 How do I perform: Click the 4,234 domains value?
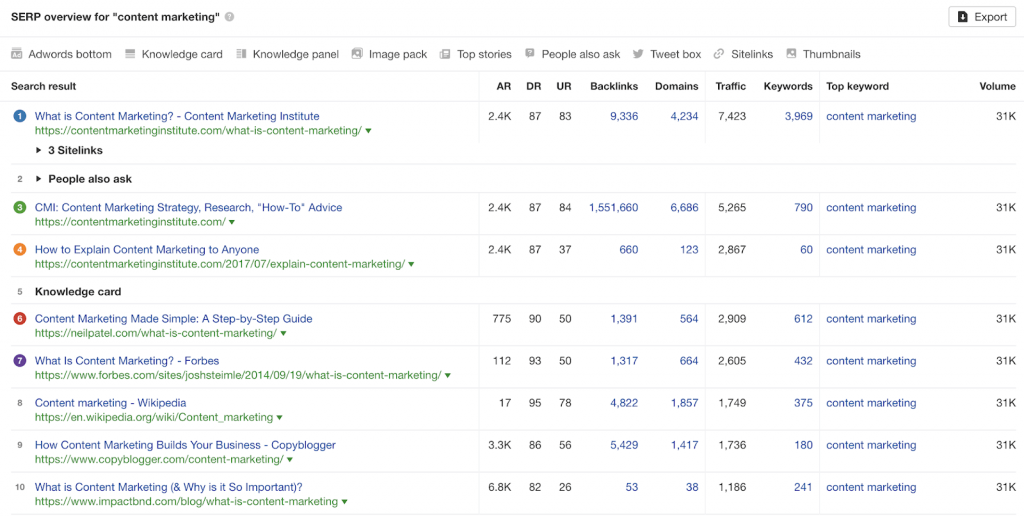coord(684,116)
